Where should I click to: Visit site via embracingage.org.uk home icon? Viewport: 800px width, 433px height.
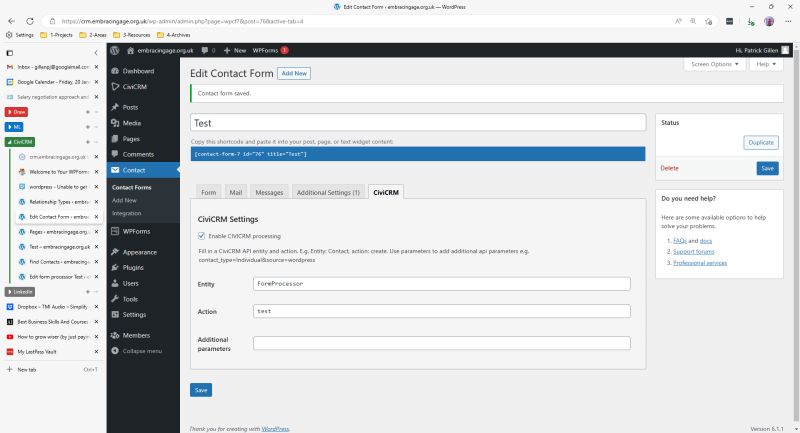(x=160, y=50)
